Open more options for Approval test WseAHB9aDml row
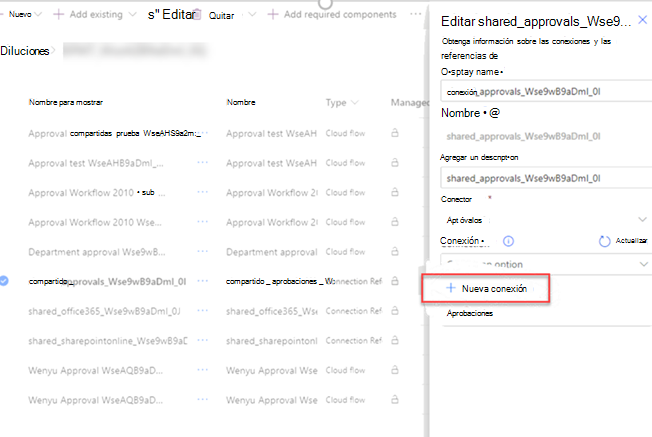Viewport: 652px width, 437px height. pos(203,163)
